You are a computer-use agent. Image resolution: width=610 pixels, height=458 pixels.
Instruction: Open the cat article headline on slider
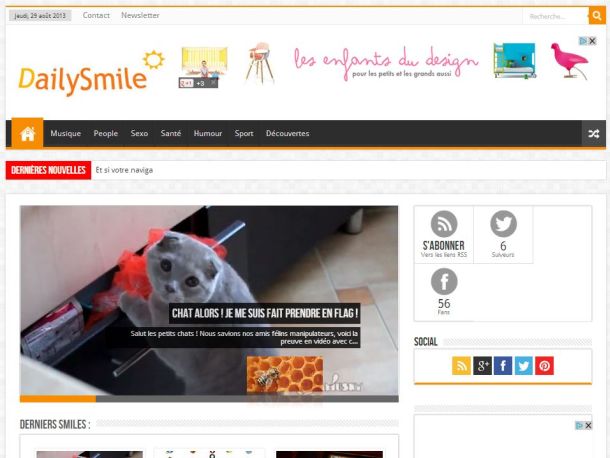pos(265,313)
